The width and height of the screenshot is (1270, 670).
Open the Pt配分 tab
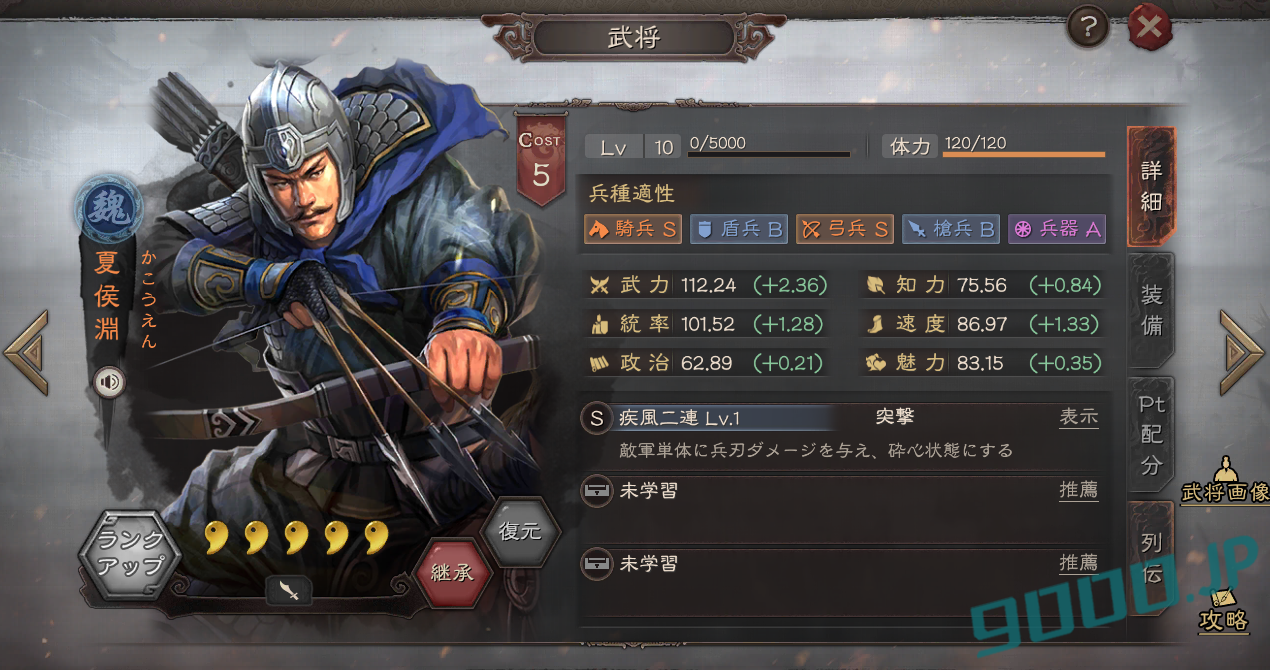[1151, 435]
